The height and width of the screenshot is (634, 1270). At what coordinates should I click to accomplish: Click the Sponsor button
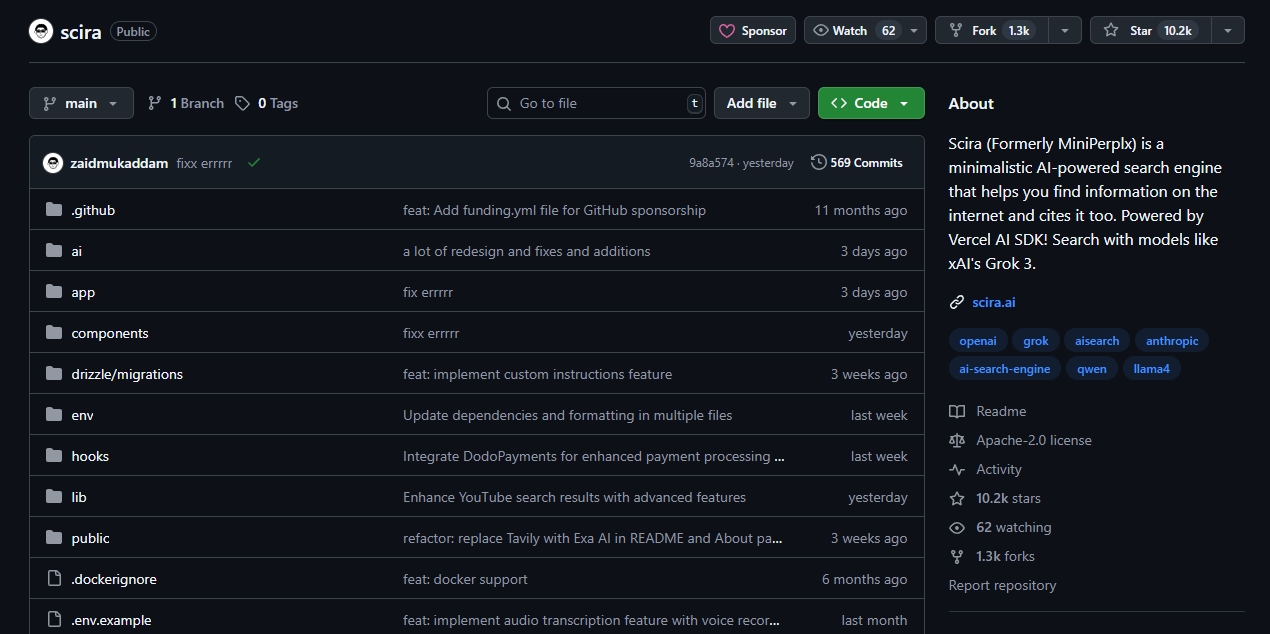[753, 31]
